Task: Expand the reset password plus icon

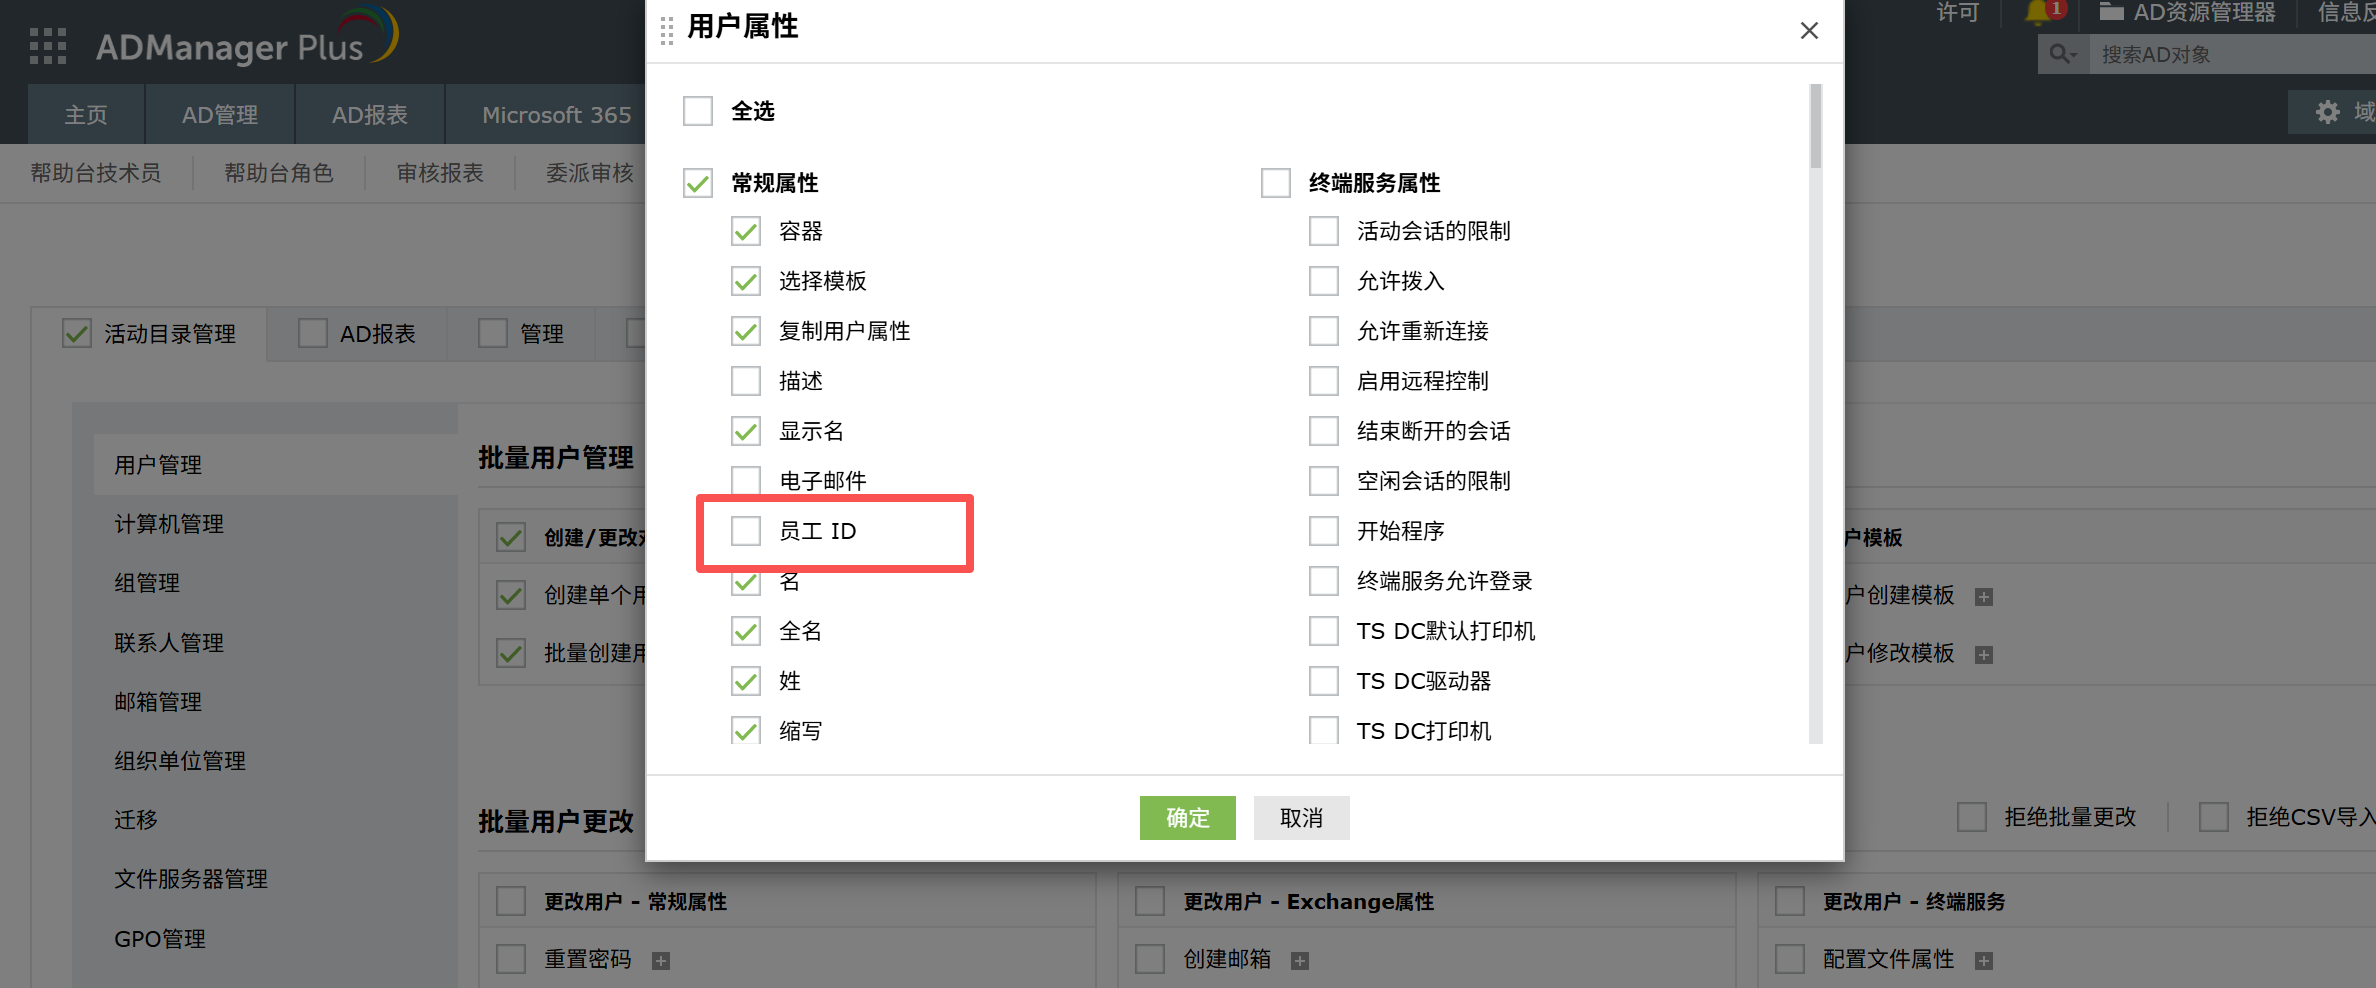Action: coord(661,961)
